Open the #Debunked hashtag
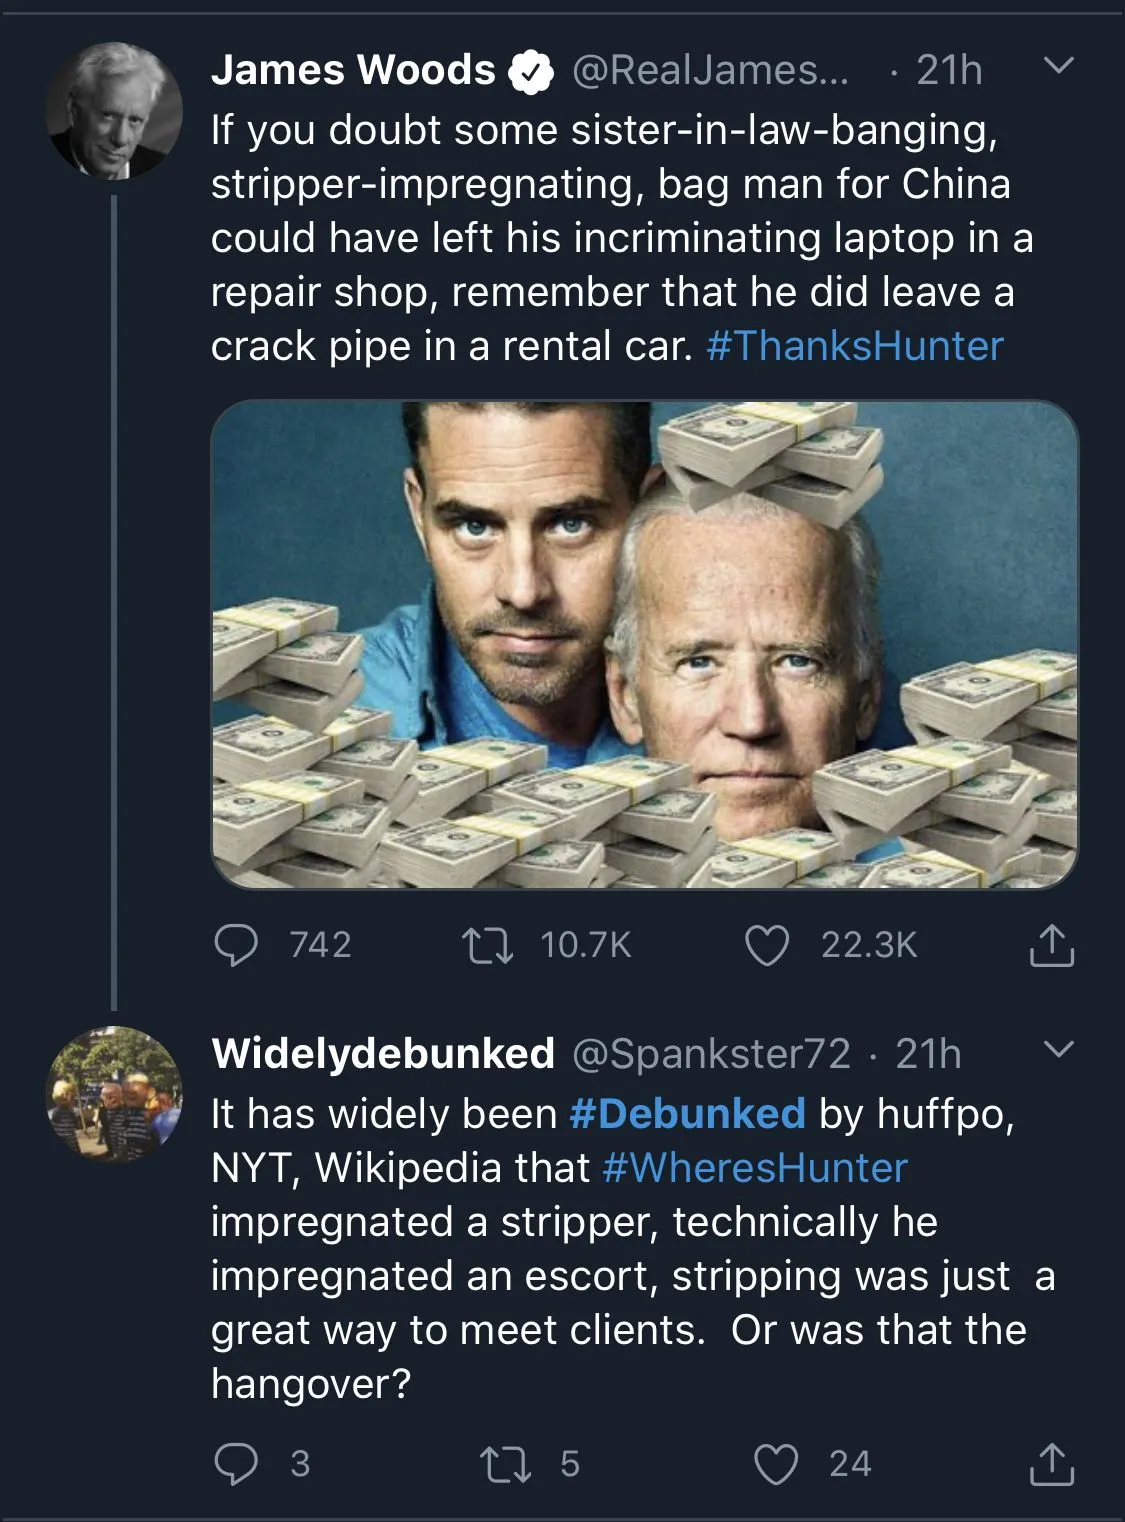Image resolution: width=1125 pixels, height=1522 pixels. pyautogui.click(x=687, y=1114)
